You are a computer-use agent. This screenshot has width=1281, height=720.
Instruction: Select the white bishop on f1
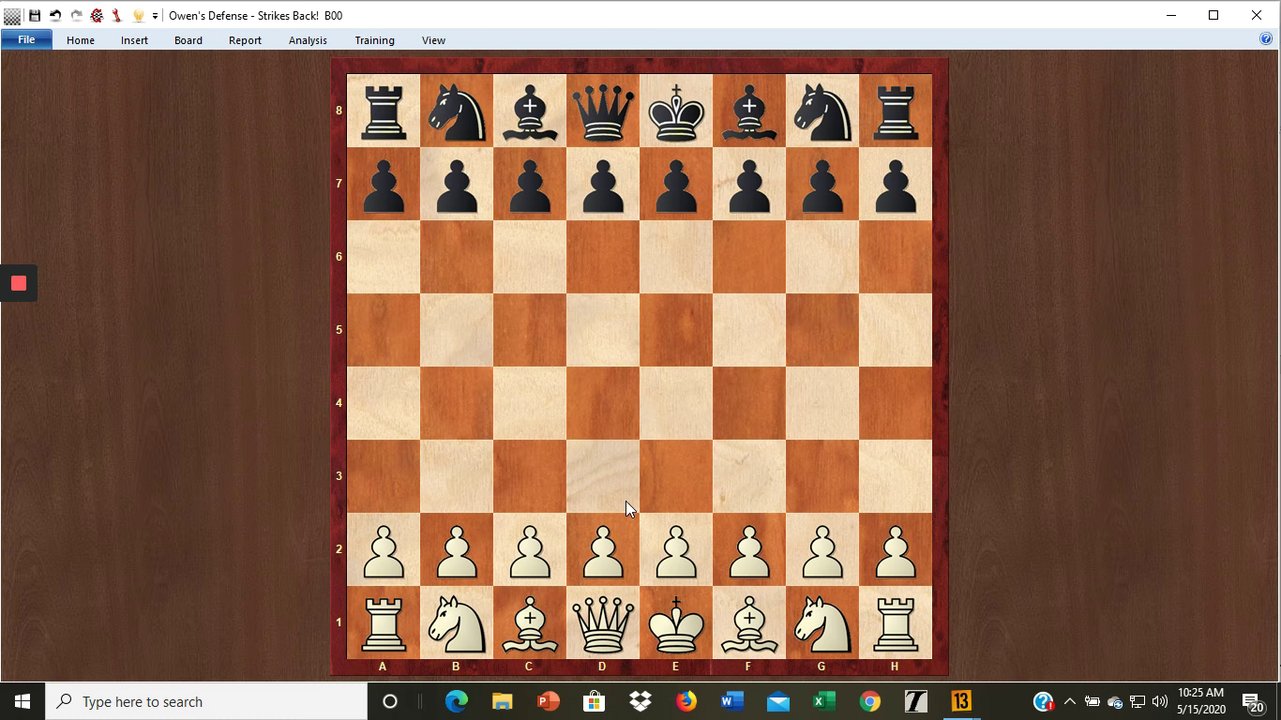tap(749, 623)
